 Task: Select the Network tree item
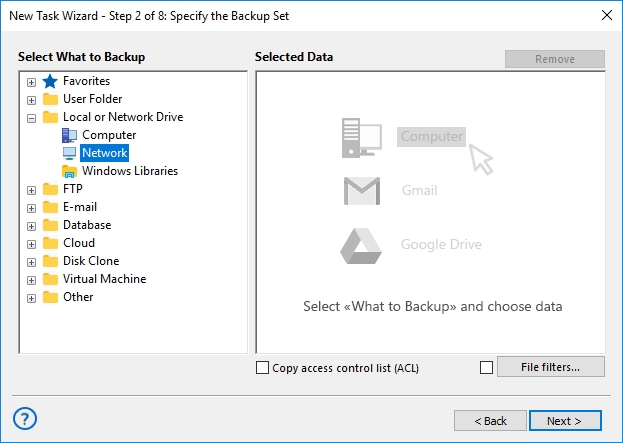click(104, 153)
